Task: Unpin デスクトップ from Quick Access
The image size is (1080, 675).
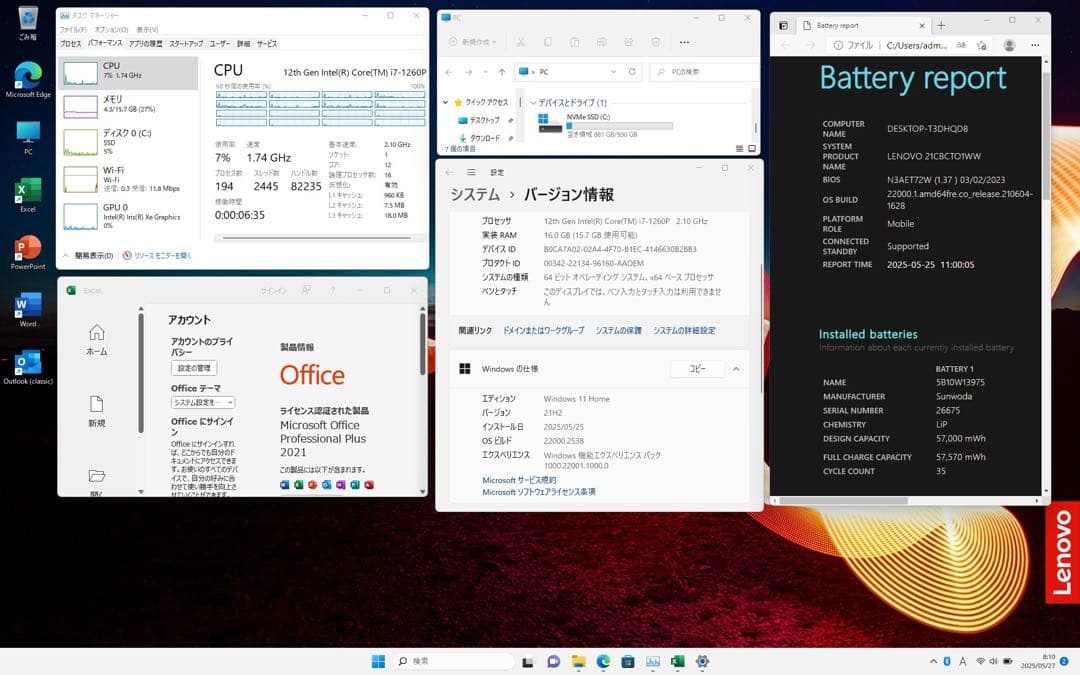Action: 511,120
